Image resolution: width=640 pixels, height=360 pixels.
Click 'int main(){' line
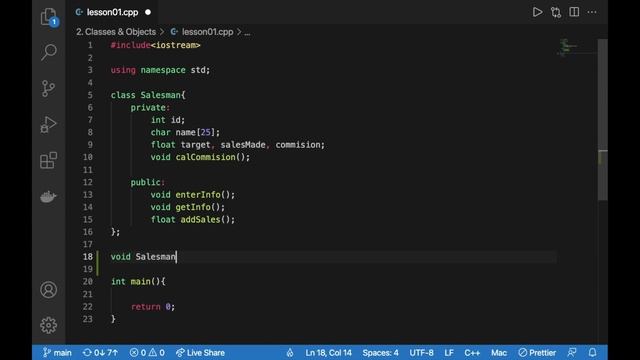[138, 282]
